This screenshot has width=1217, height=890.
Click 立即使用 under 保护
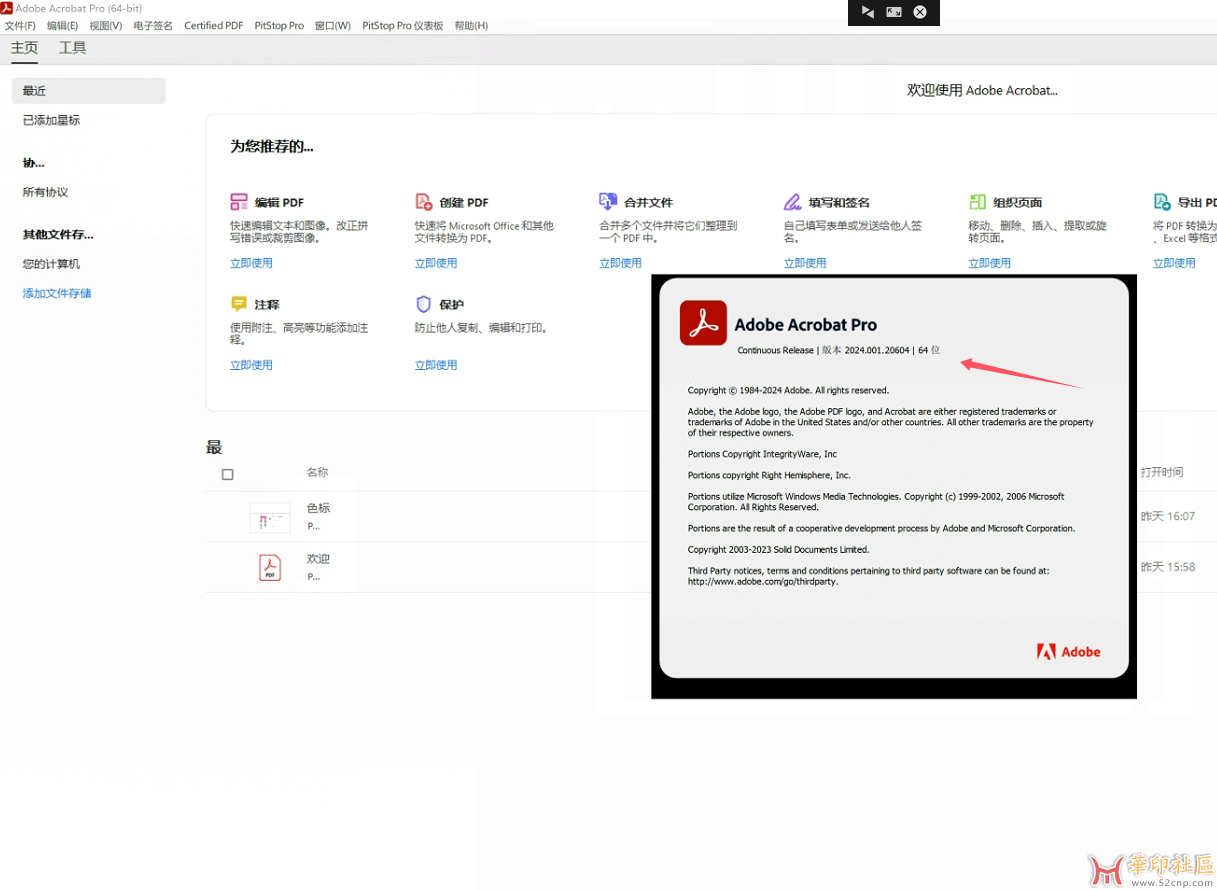(436, 365)
